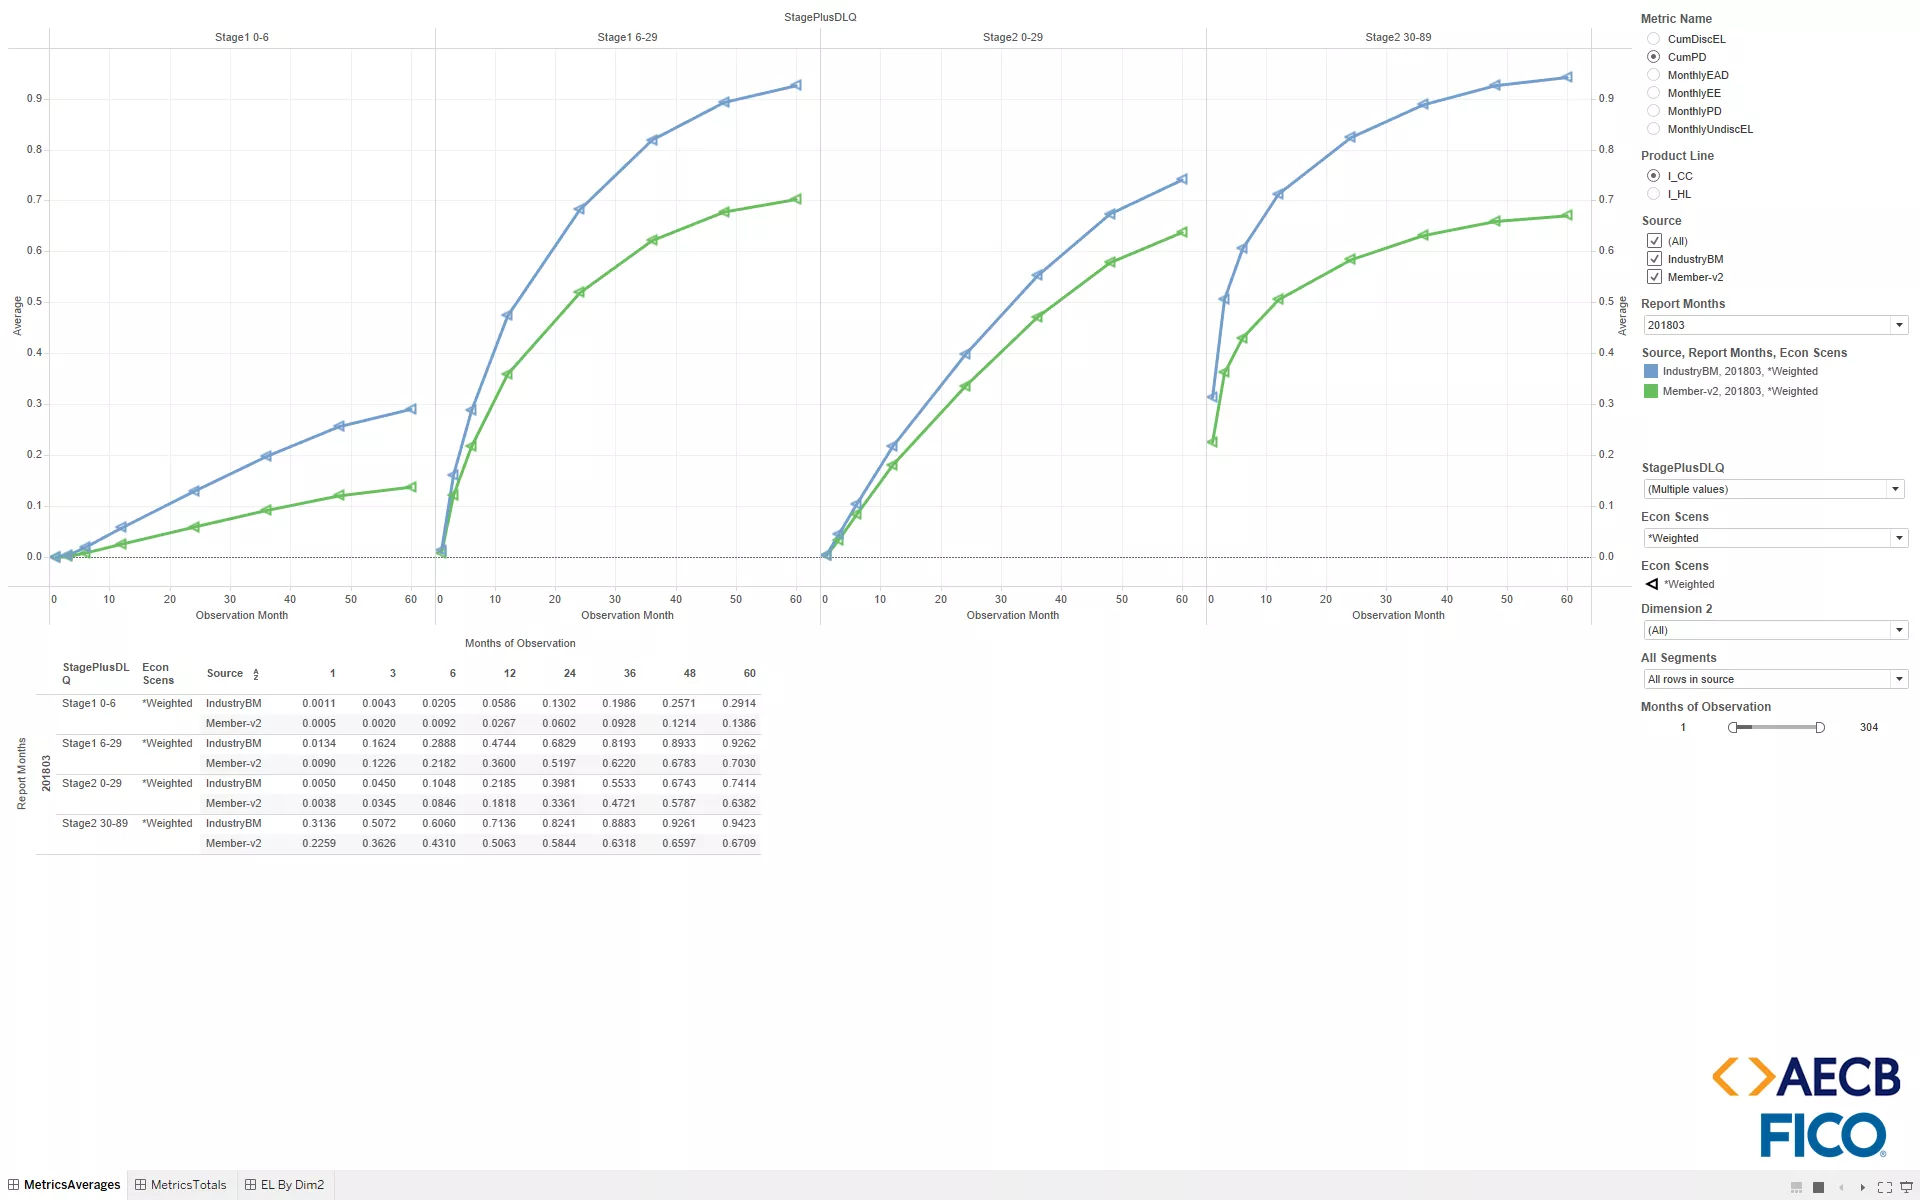This screenshot has height=1200, width=1920.
Task: Click the presentation mode icon
Action: (1906, 1187)
